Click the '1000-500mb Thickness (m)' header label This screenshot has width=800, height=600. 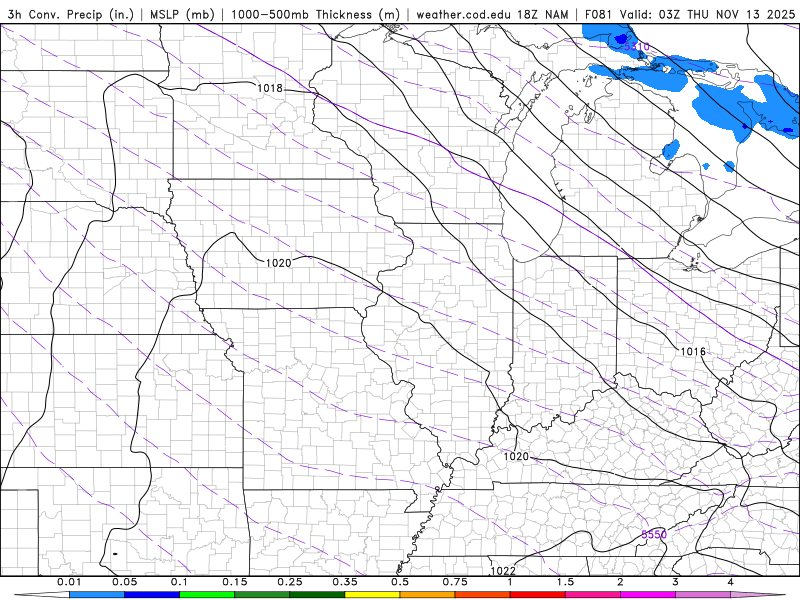(x=315, y=14)
